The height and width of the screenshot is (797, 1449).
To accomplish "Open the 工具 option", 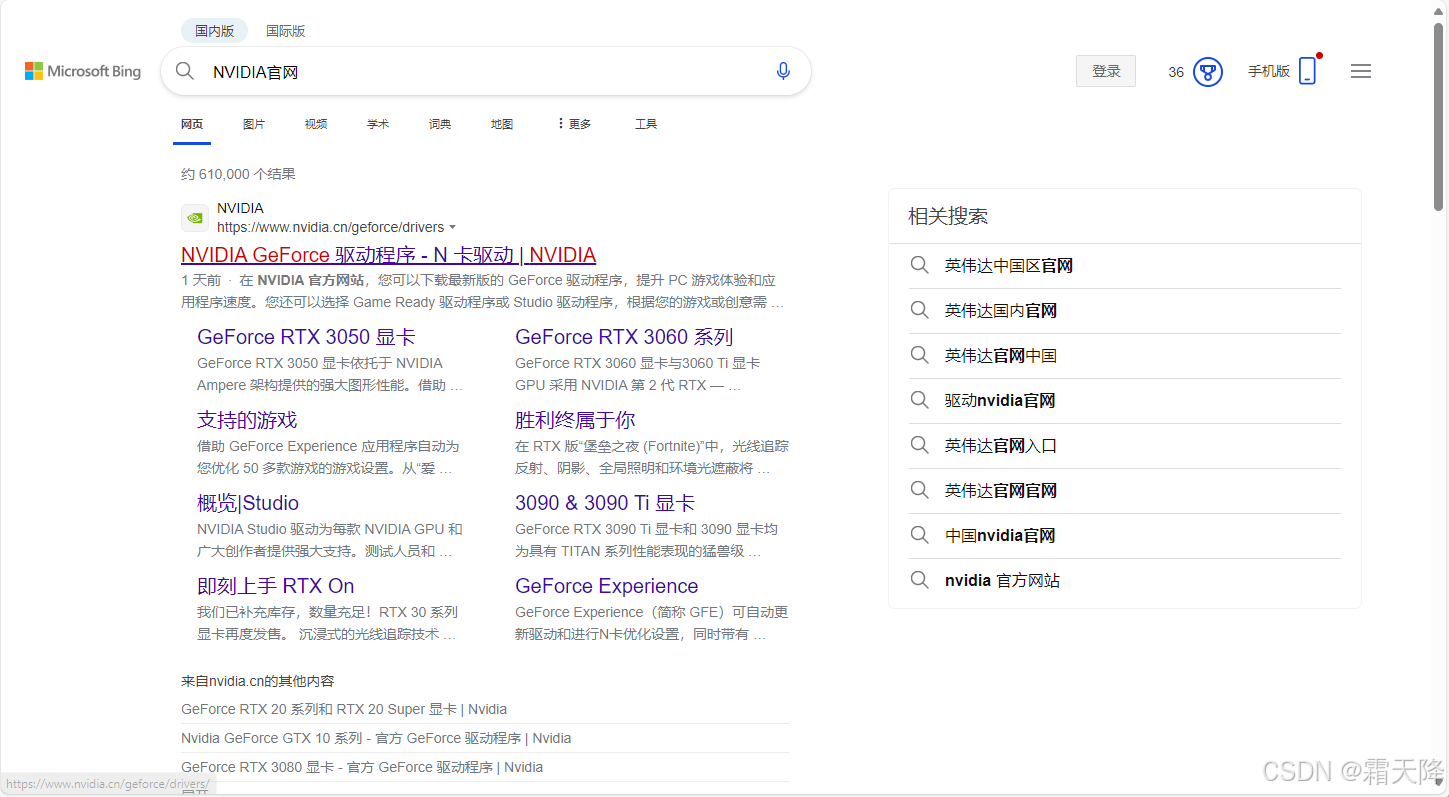I will (646, 124).
